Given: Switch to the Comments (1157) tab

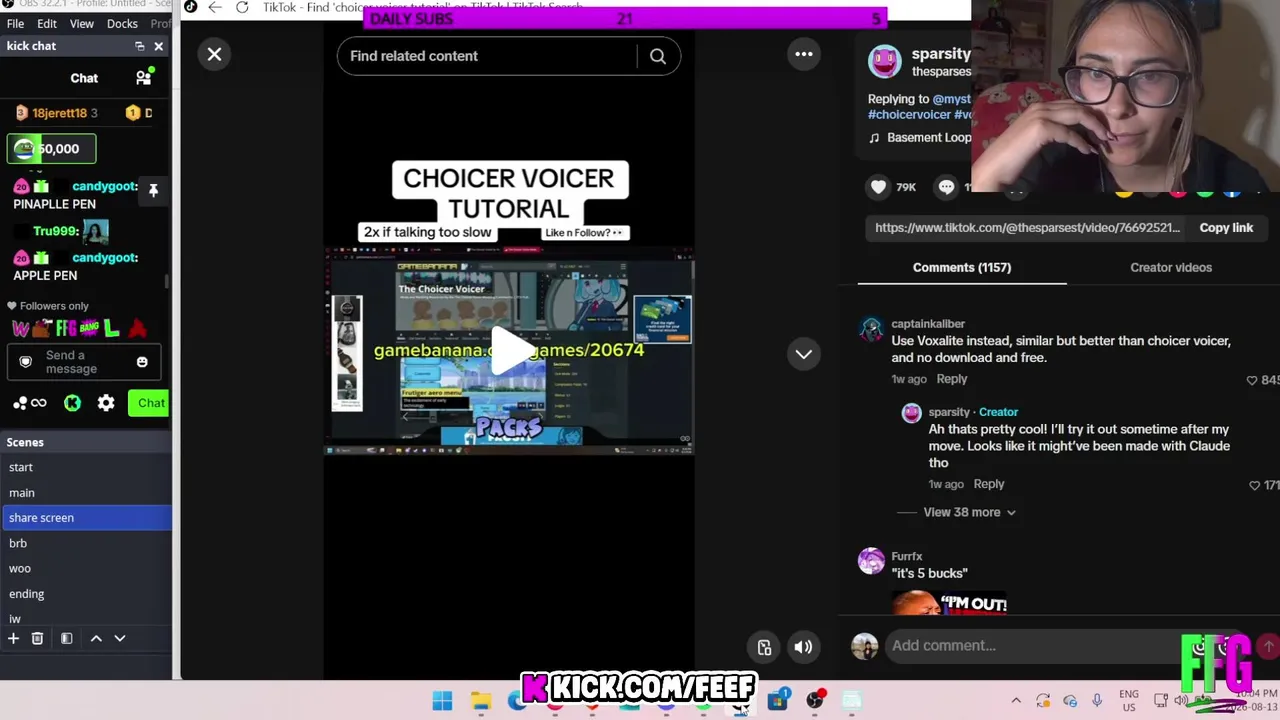Looking at the screenshot, I should (962, 268).
